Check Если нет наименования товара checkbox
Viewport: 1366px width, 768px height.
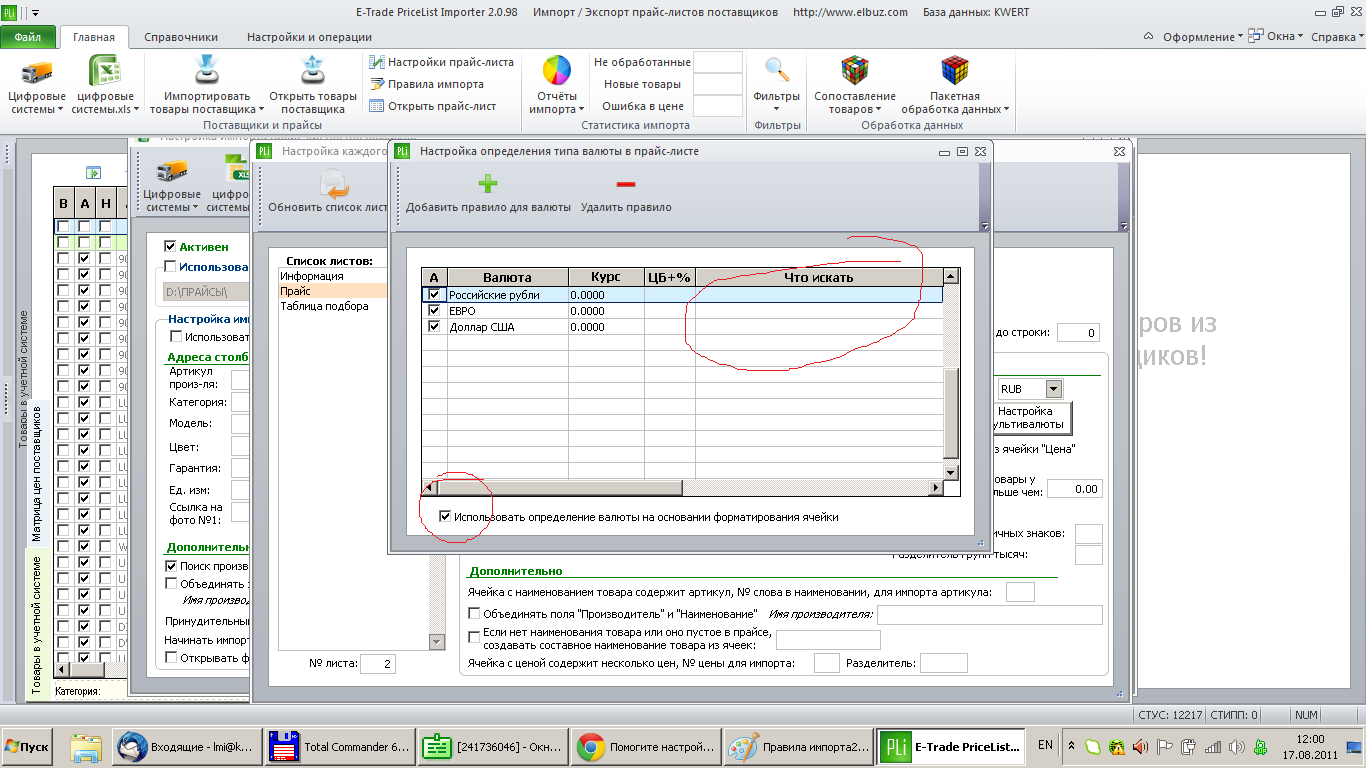pyautogui.click(x=474, y=637)
